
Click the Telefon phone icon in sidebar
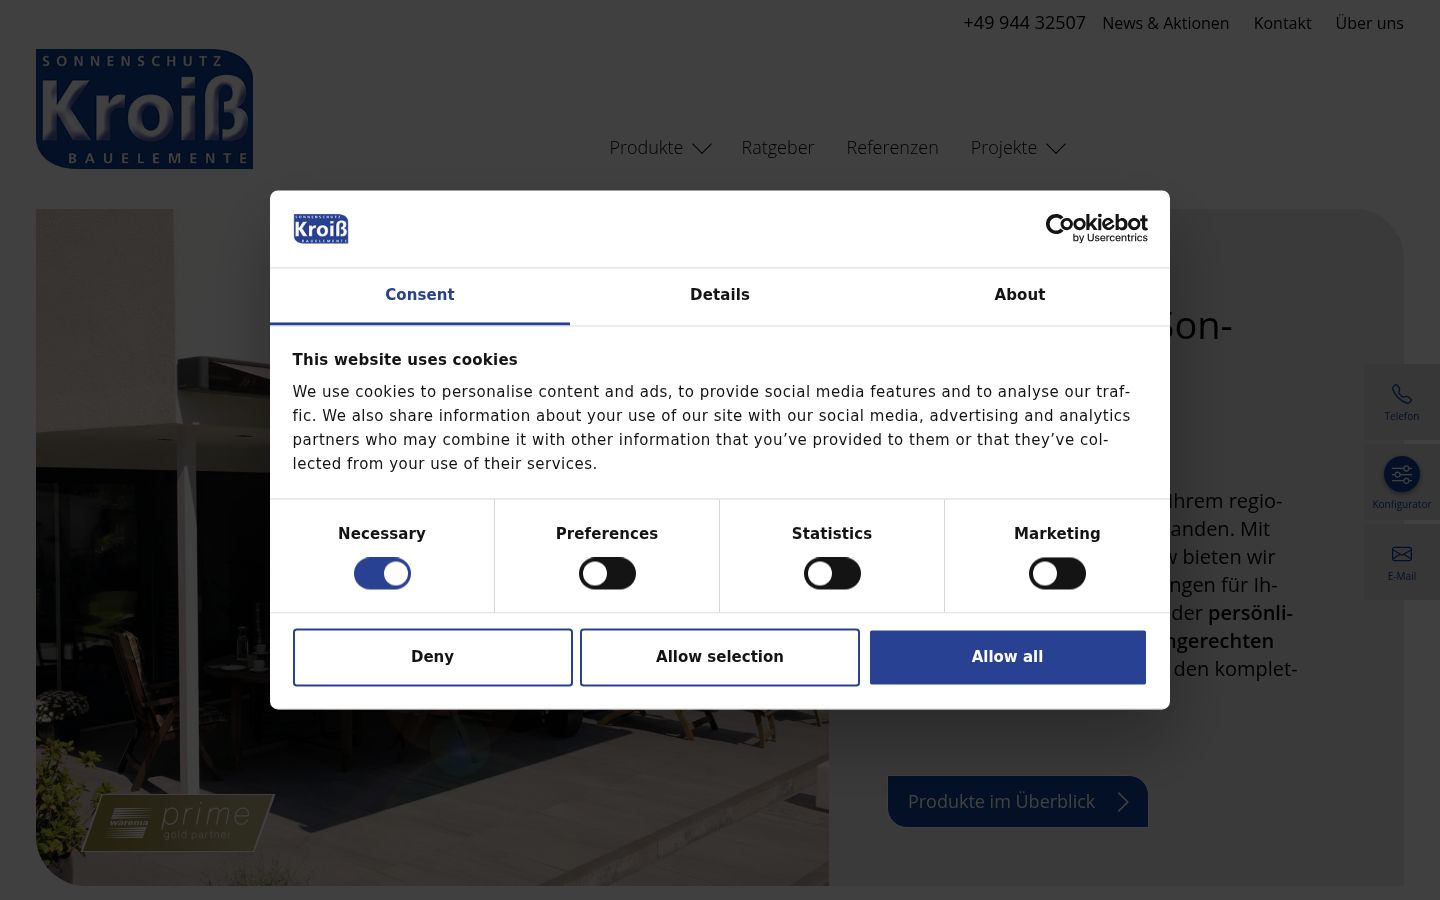pos(1401,394)
